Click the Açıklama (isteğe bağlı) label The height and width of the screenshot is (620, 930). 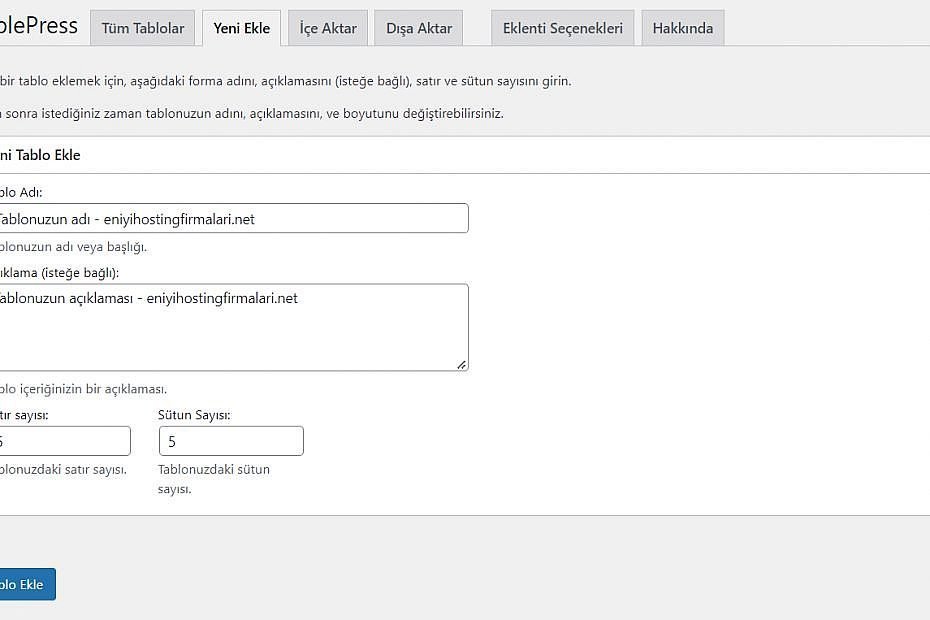[60, 272]
